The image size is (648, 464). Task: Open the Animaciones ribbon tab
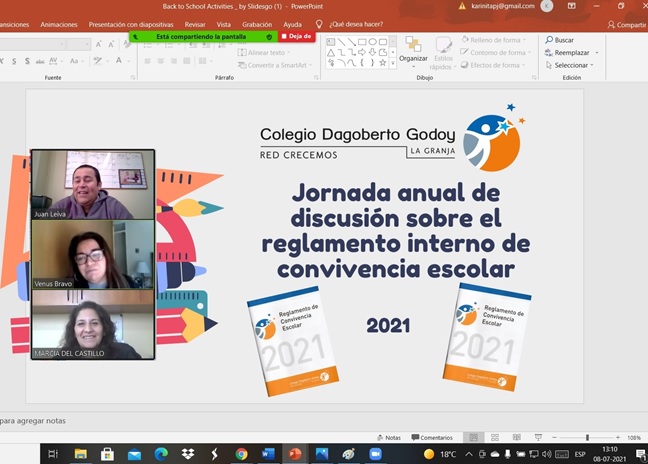click(59, 24)
